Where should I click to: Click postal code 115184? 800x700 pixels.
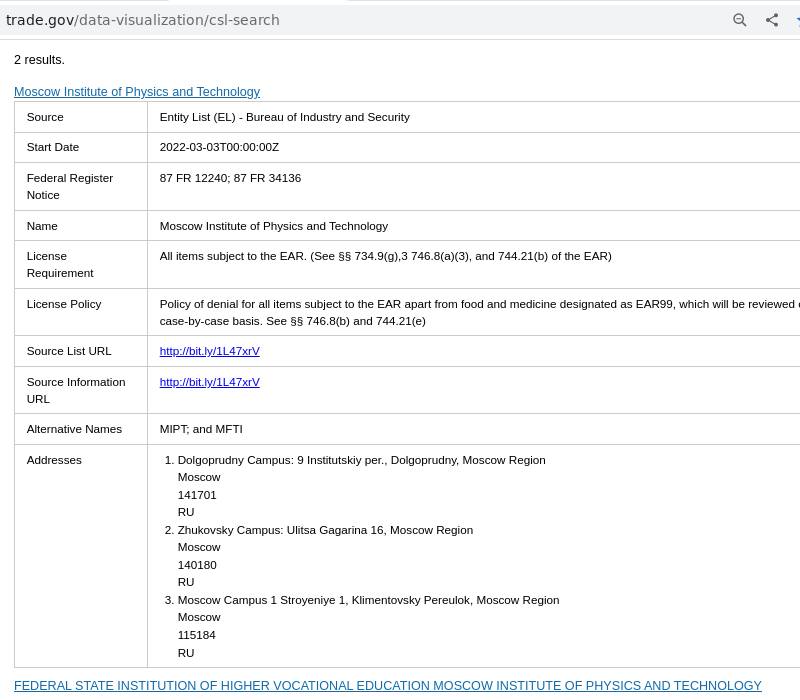pyautogui.click(x=197, y=635)
